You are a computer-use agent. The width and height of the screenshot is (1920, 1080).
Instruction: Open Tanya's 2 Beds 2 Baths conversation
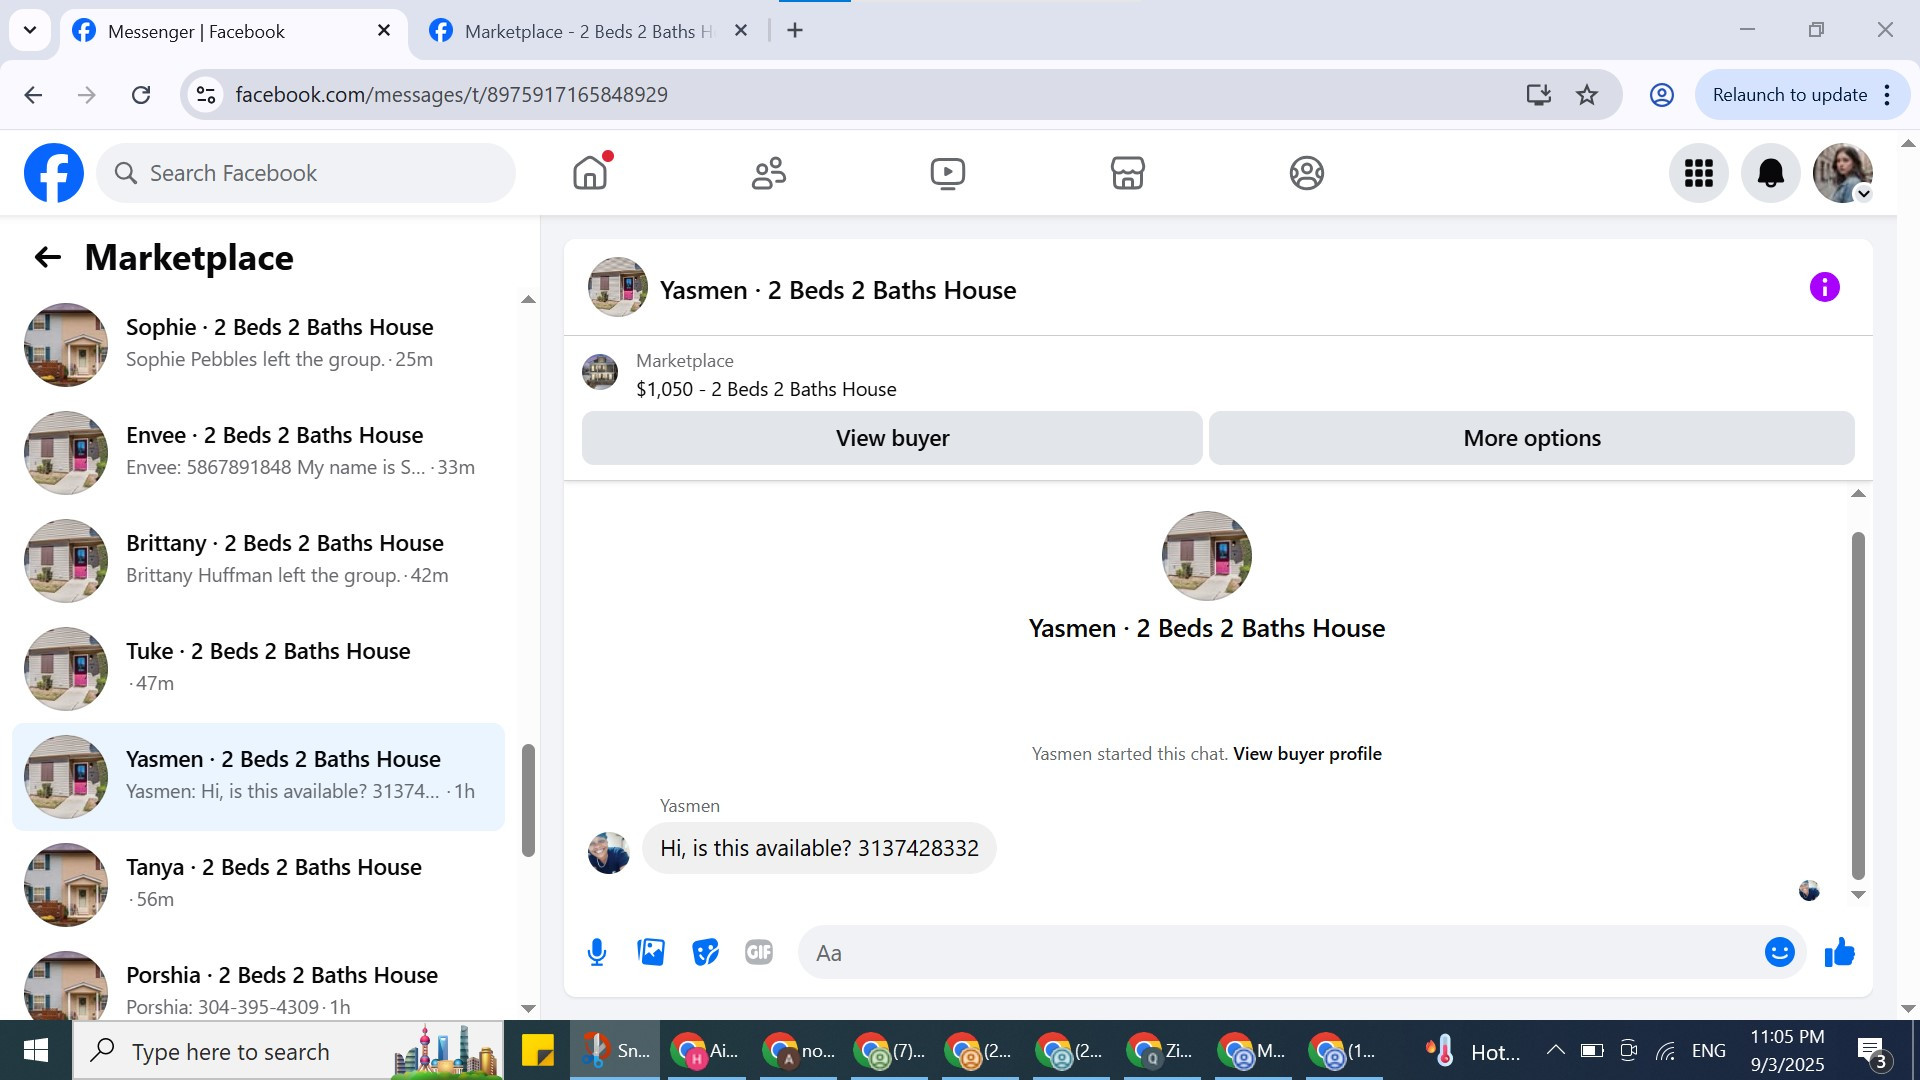[258, 884]
